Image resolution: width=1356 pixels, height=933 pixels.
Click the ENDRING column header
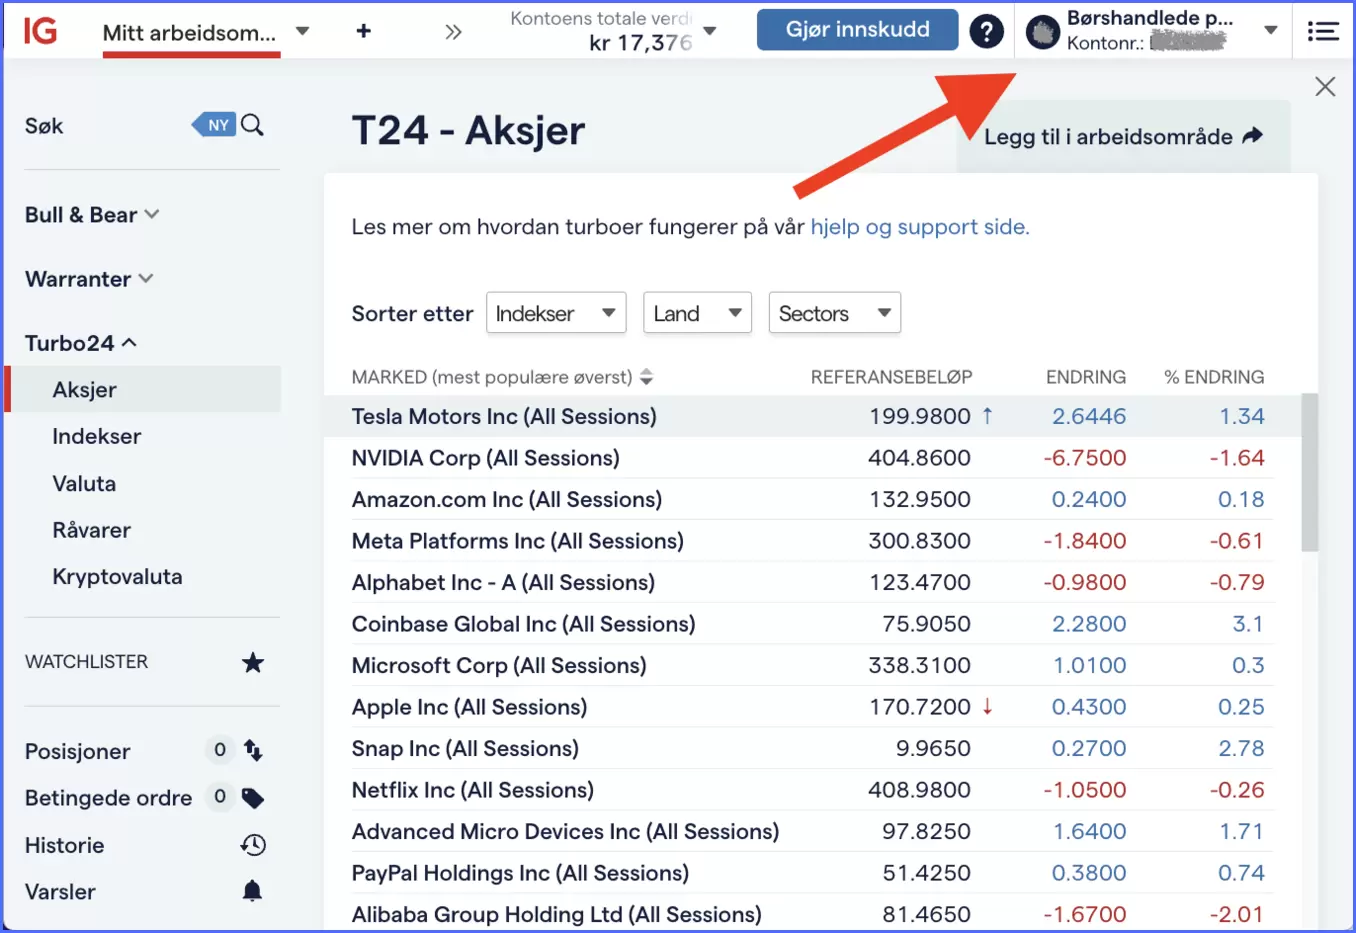(x=1086, y=377)
